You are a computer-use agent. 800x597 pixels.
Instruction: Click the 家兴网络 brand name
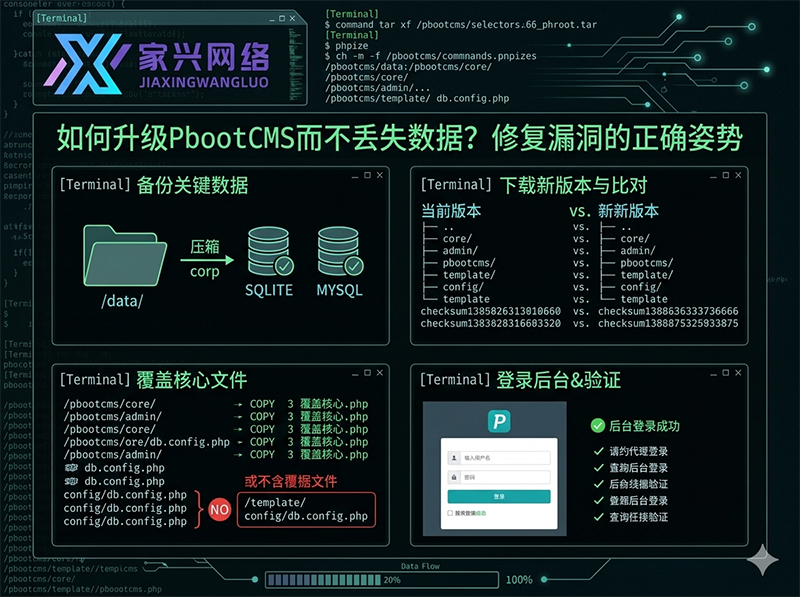(x=204, y=57)
